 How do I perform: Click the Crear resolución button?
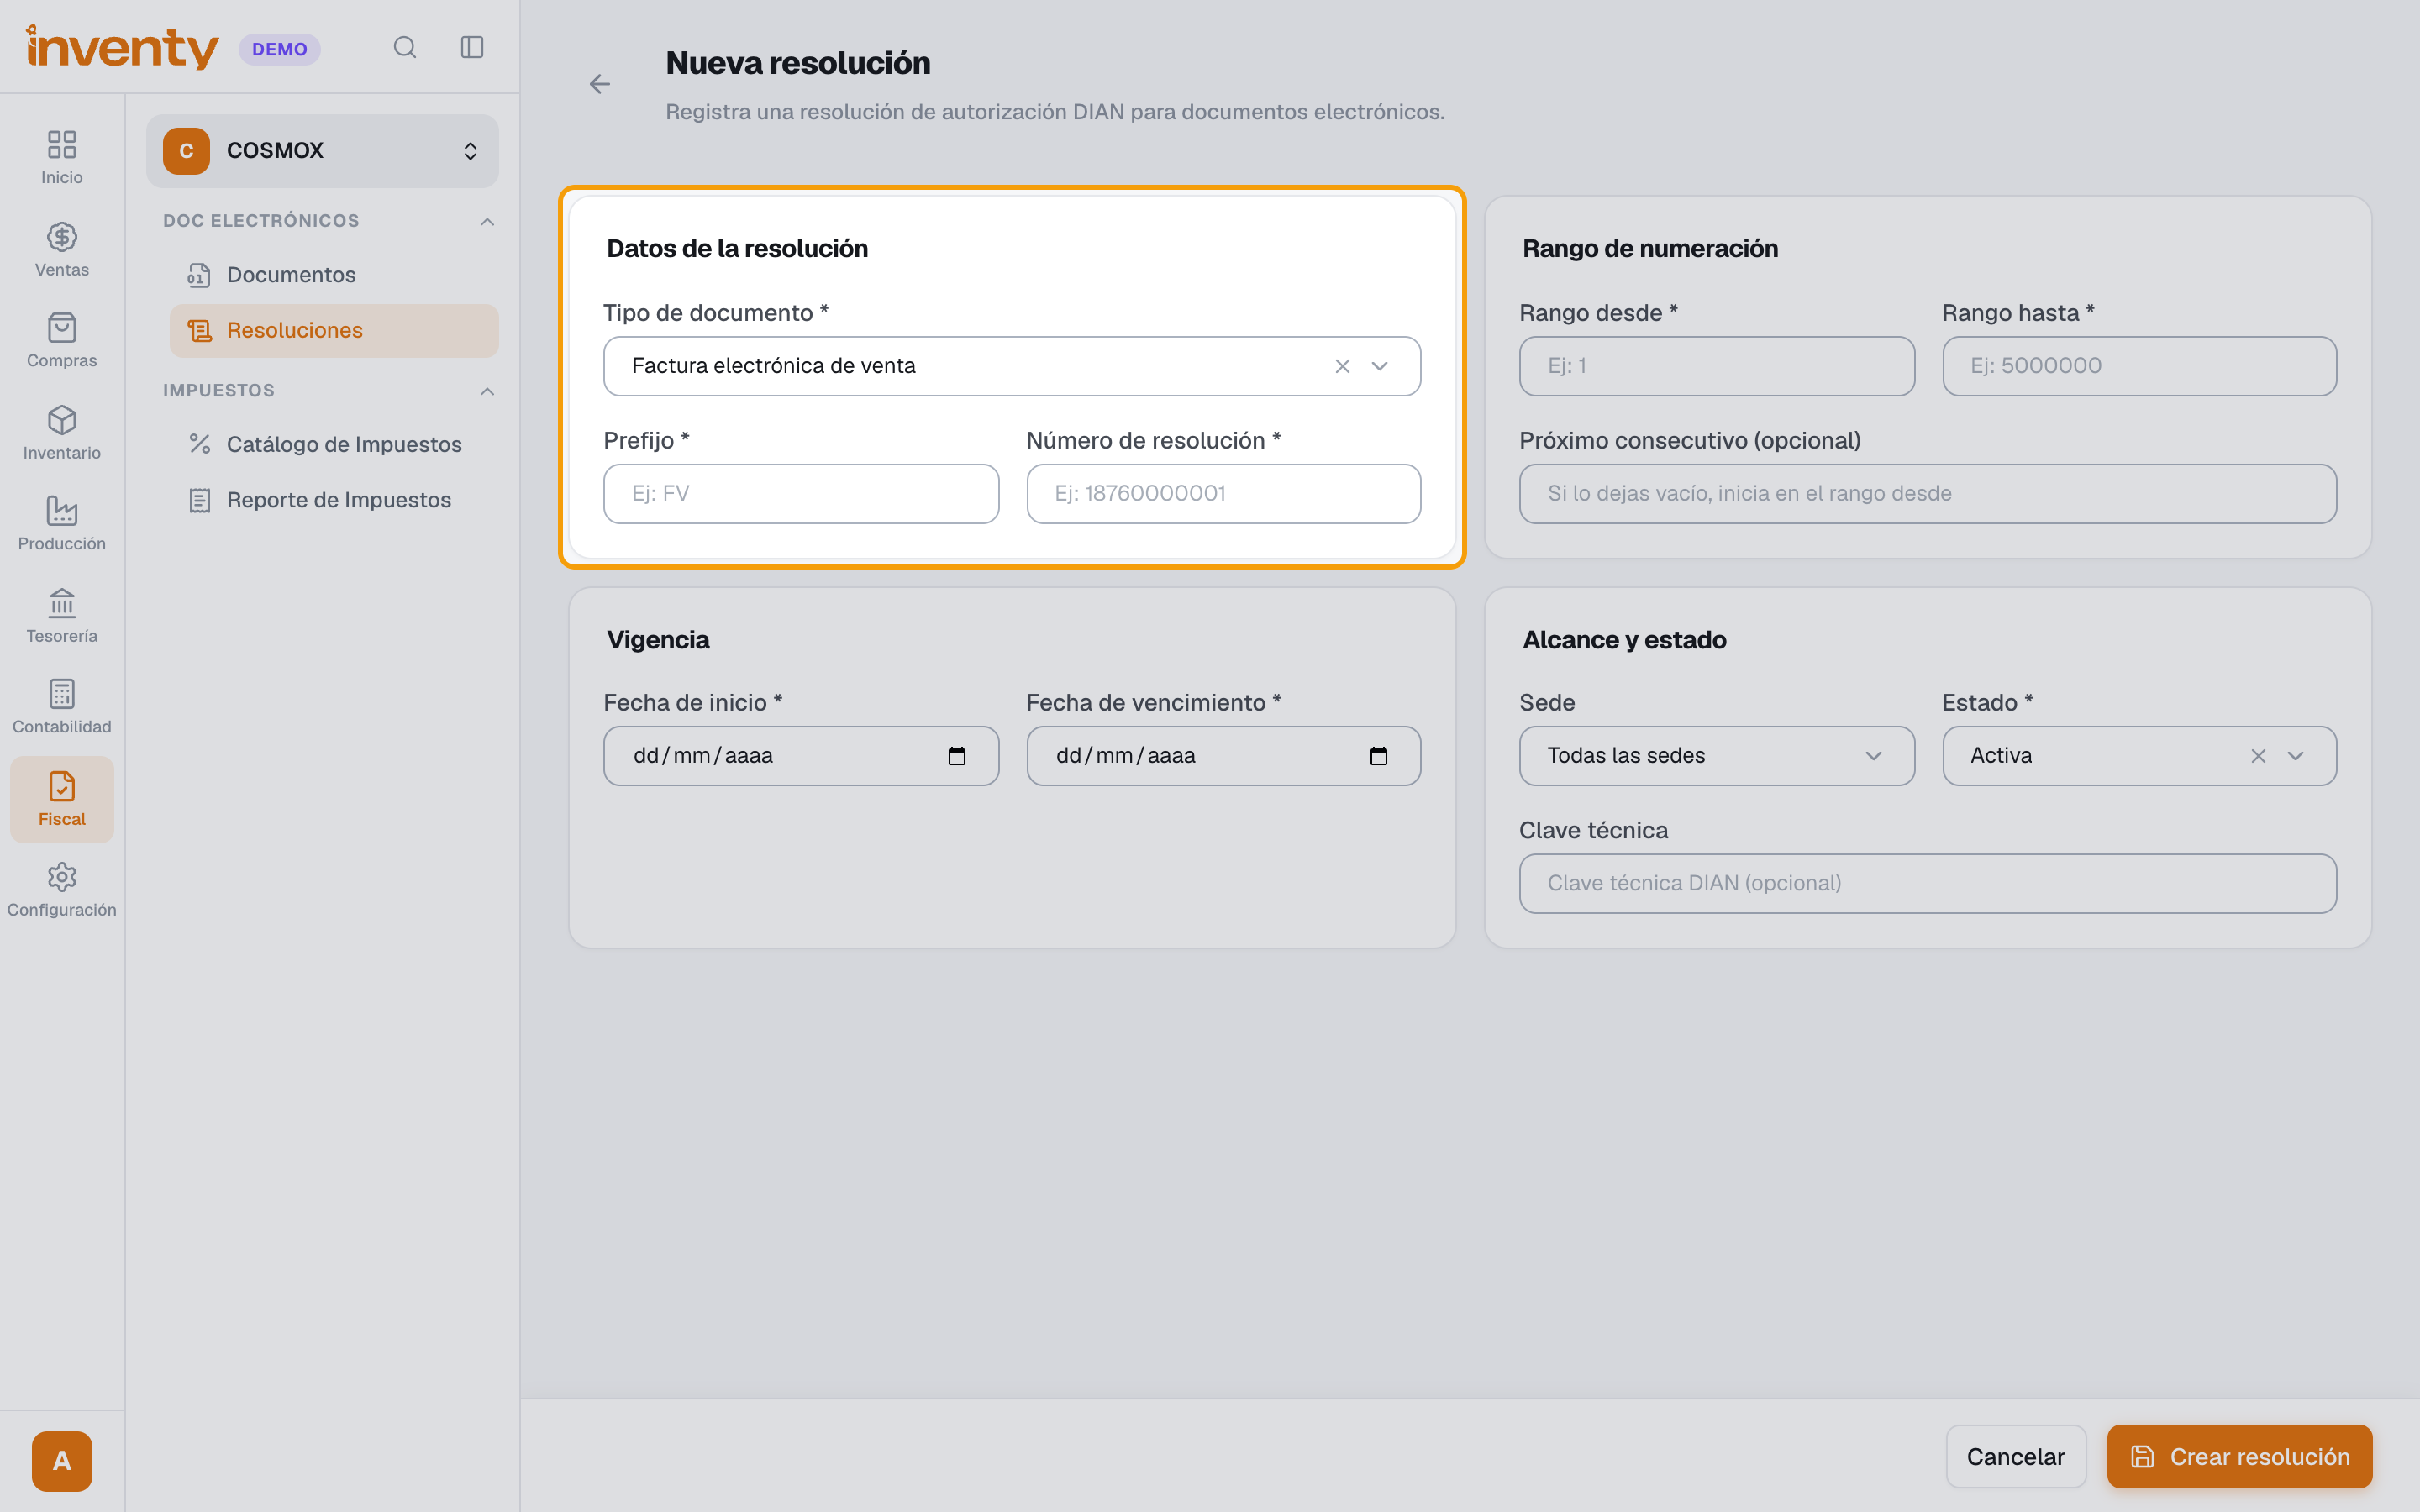[x=2239, y=1456]
